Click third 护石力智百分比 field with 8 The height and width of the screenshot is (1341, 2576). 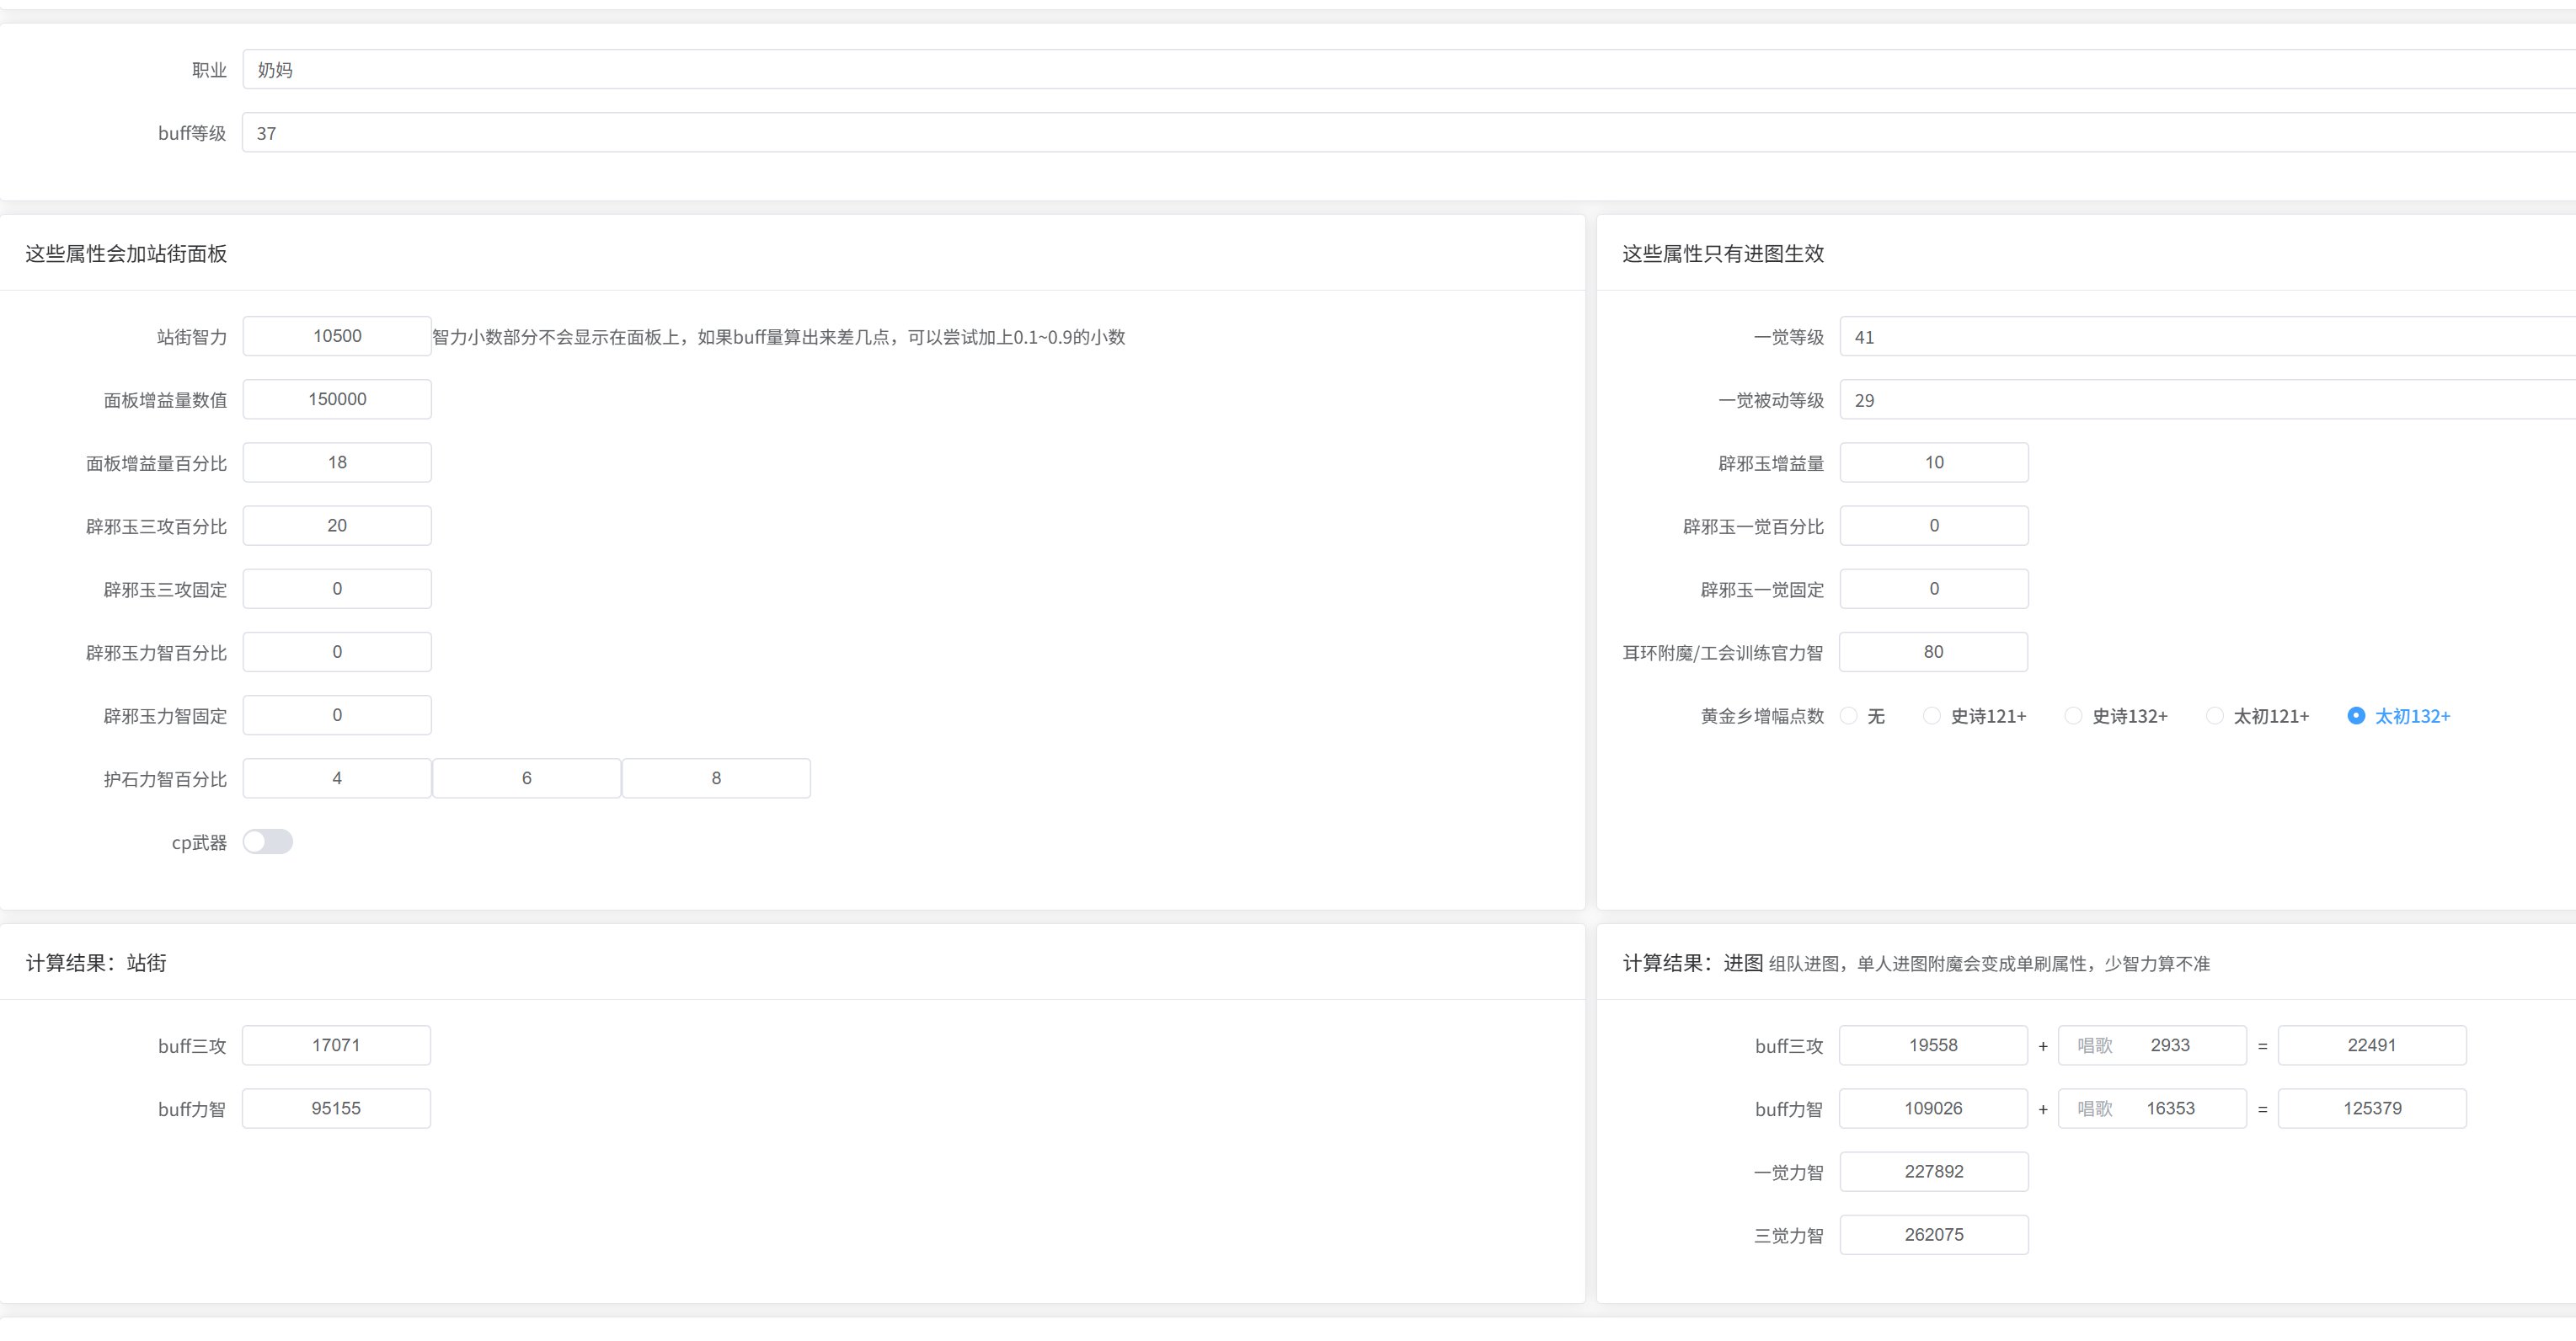(716, 778)
